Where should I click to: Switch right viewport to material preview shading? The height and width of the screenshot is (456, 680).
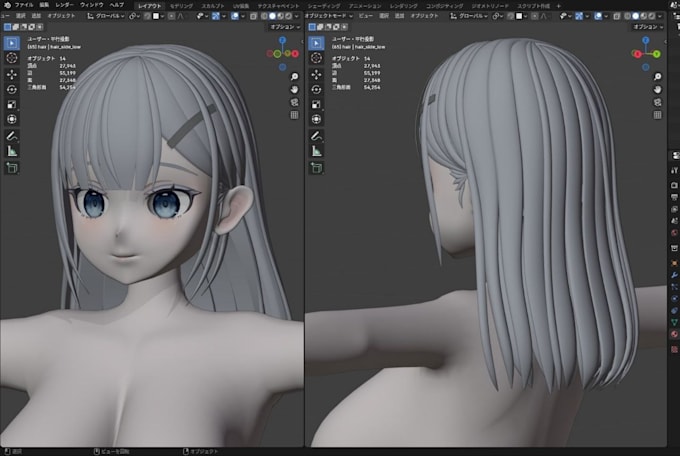coord(644,16)
